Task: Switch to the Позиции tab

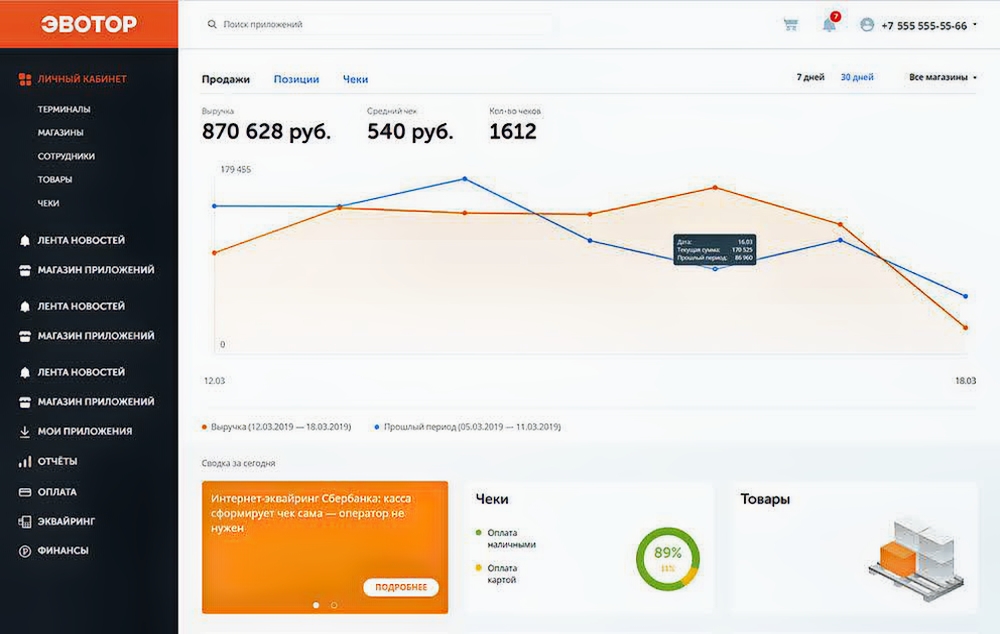Action: point(297,79)
